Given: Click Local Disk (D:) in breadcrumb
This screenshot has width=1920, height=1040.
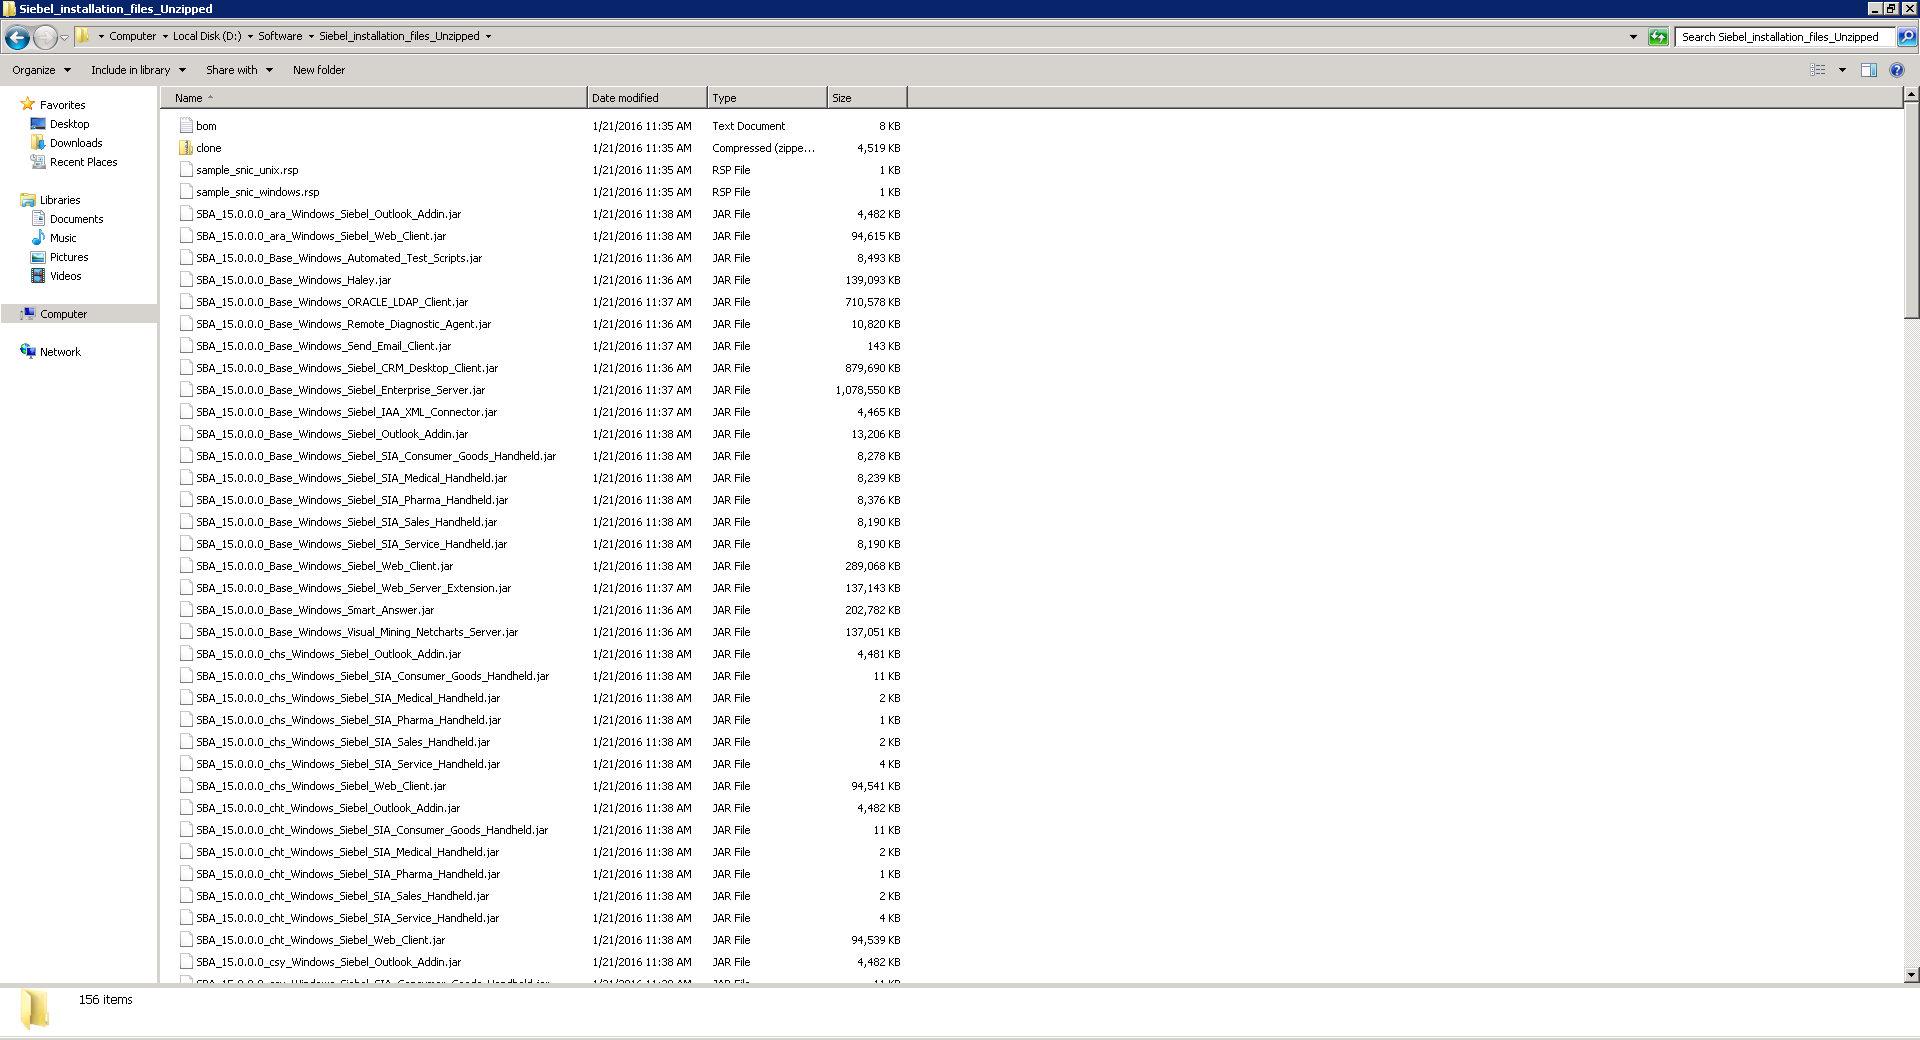Looking at the screenshot, I should tap(207, 36).
